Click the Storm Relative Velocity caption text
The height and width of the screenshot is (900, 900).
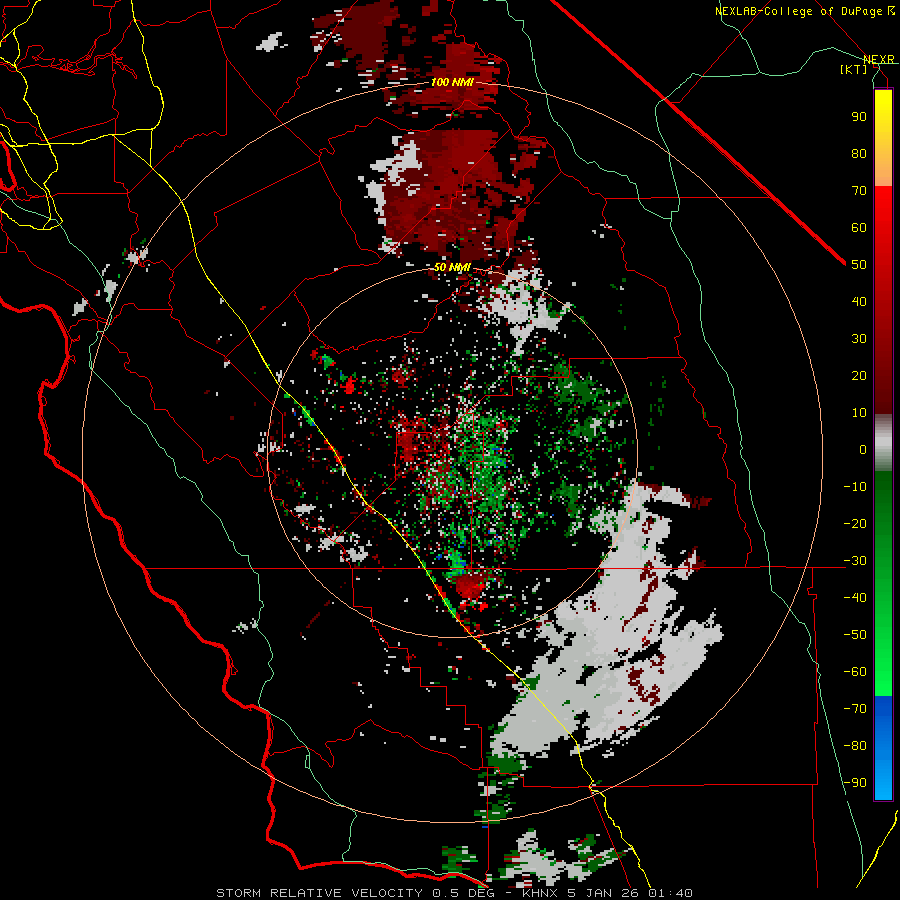(x=454, y=893)
